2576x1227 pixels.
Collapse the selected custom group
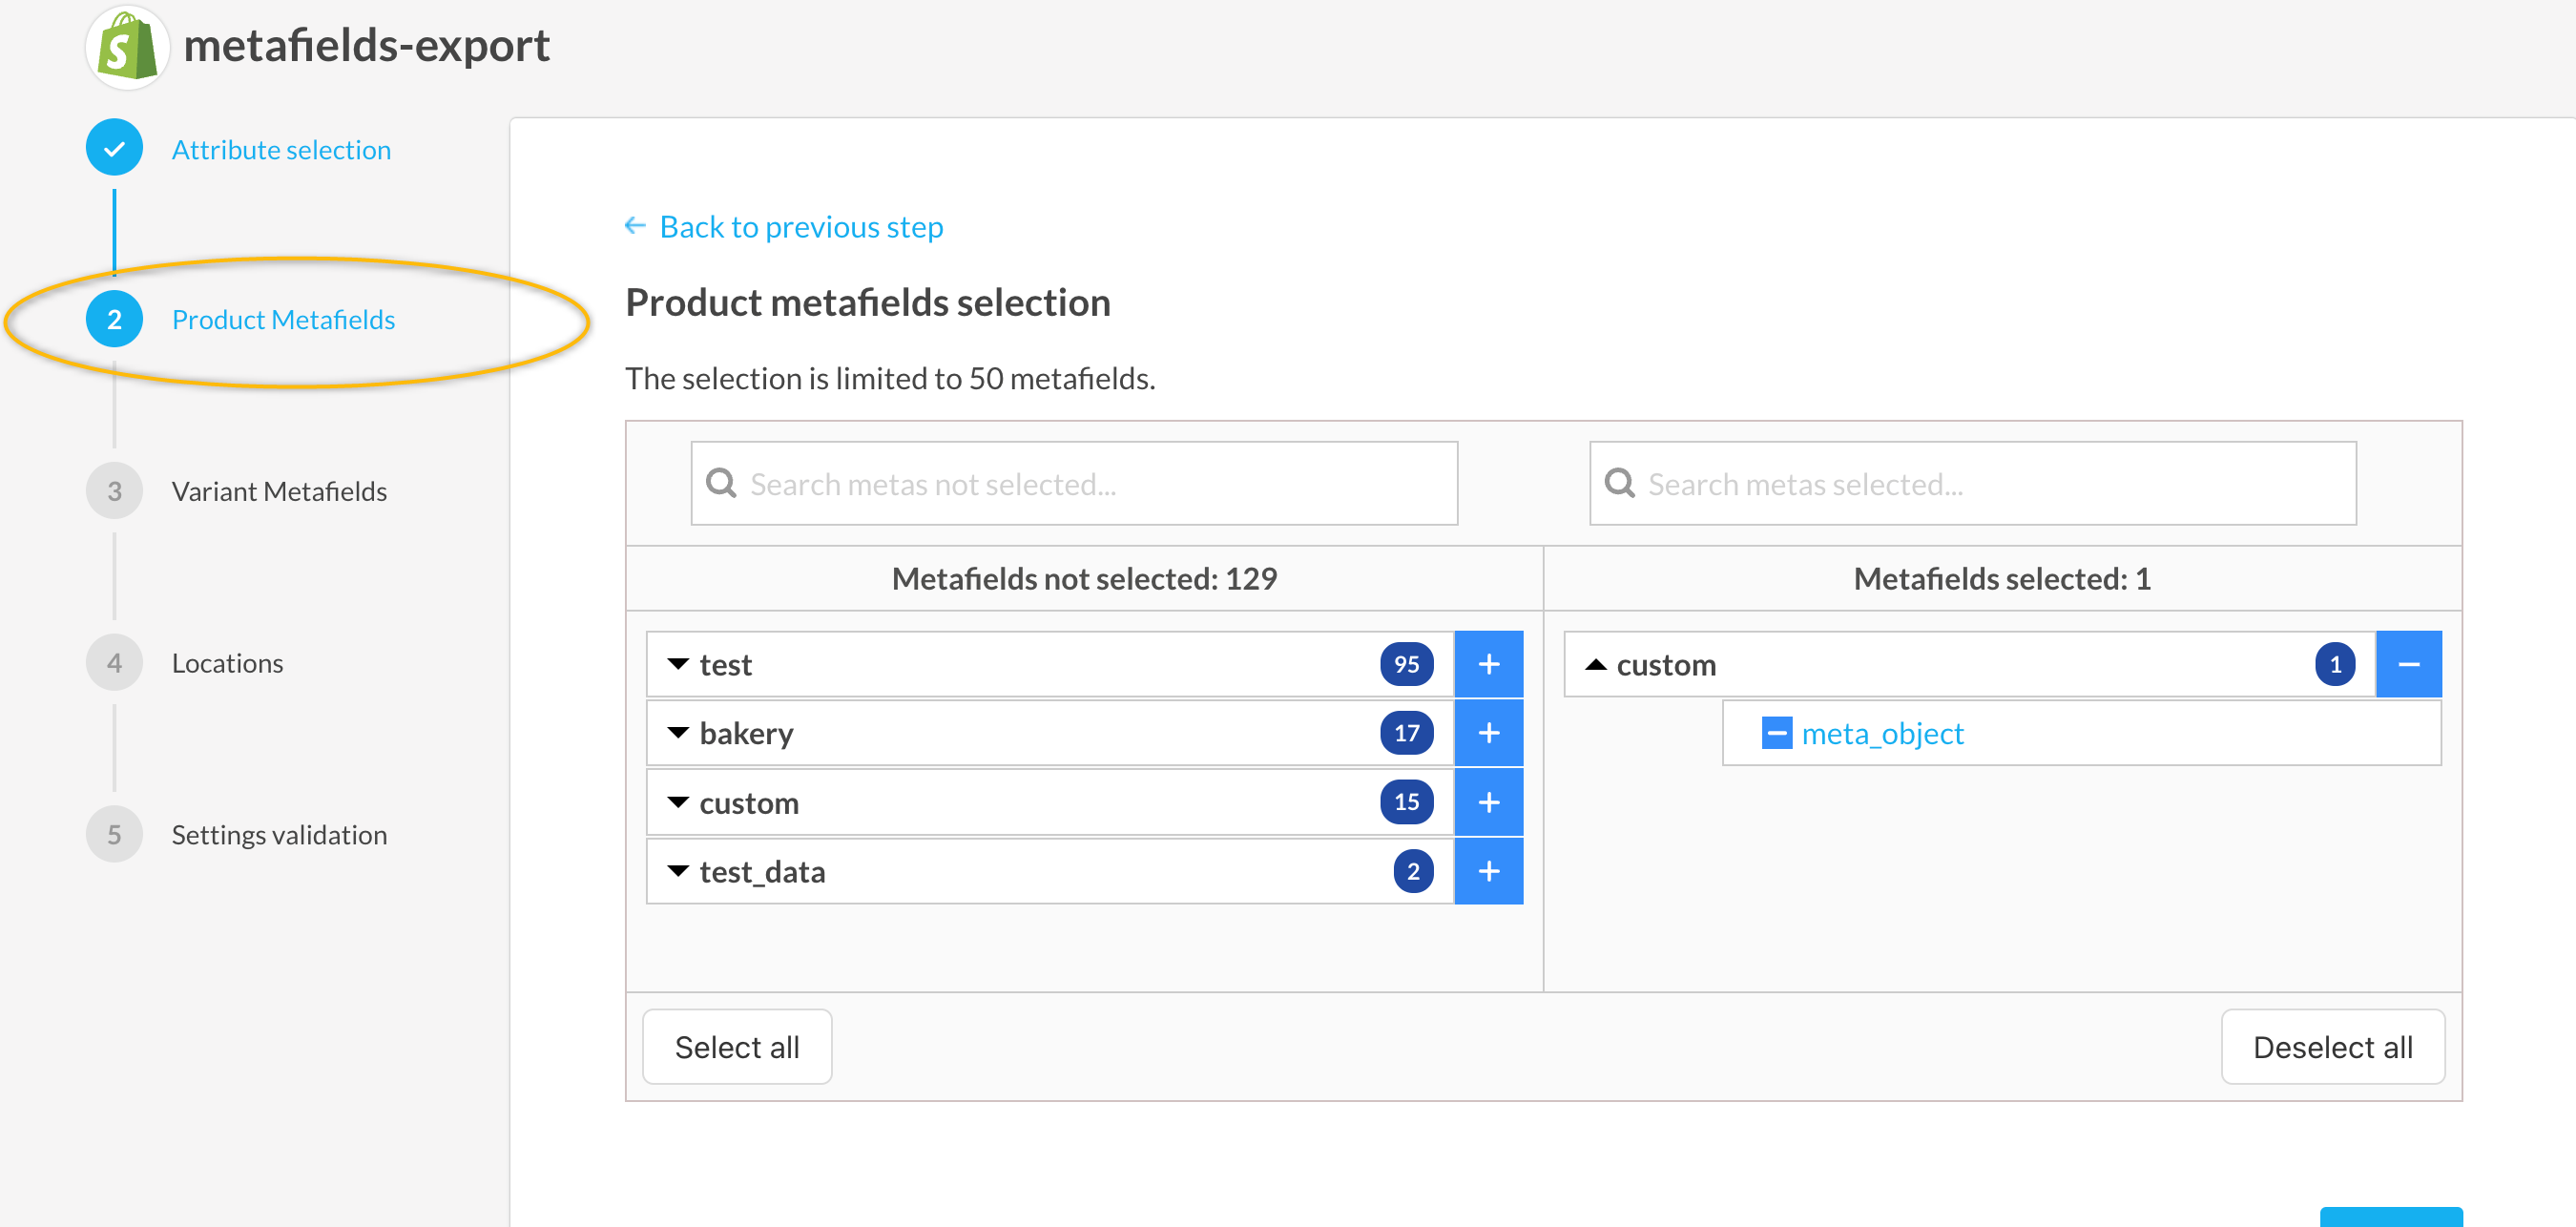click(1595, 664)
